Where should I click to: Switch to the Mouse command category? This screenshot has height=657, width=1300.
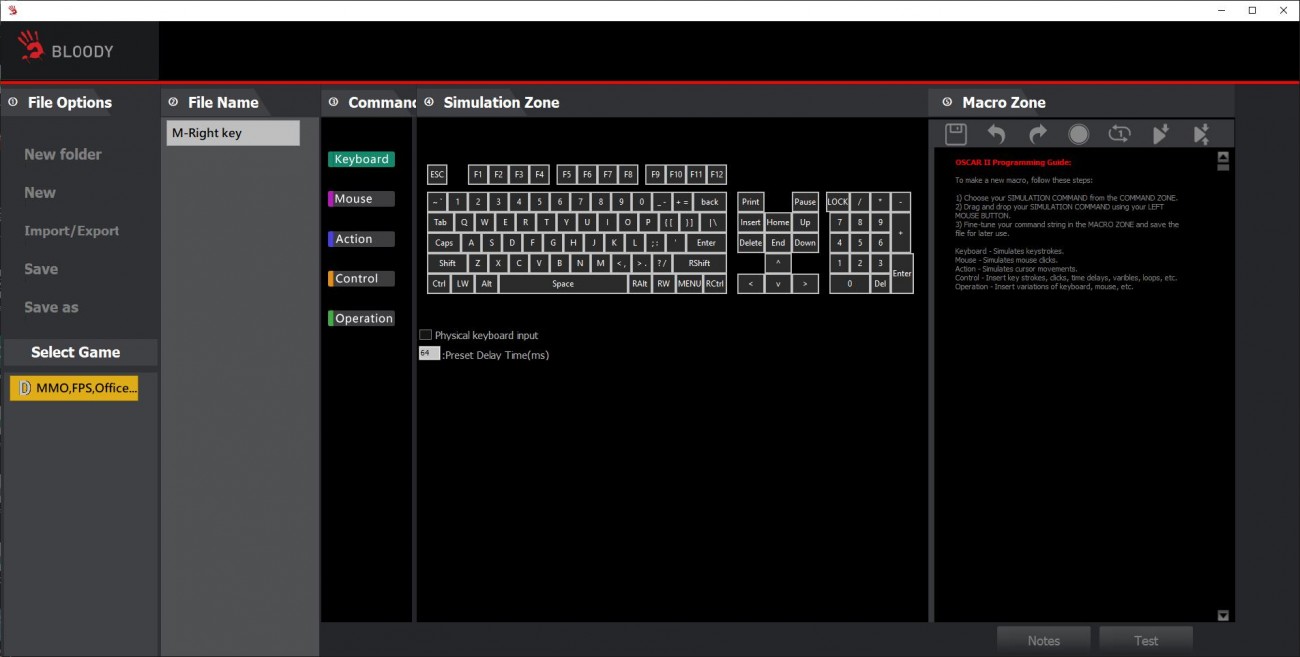click(x=361, y=199)
